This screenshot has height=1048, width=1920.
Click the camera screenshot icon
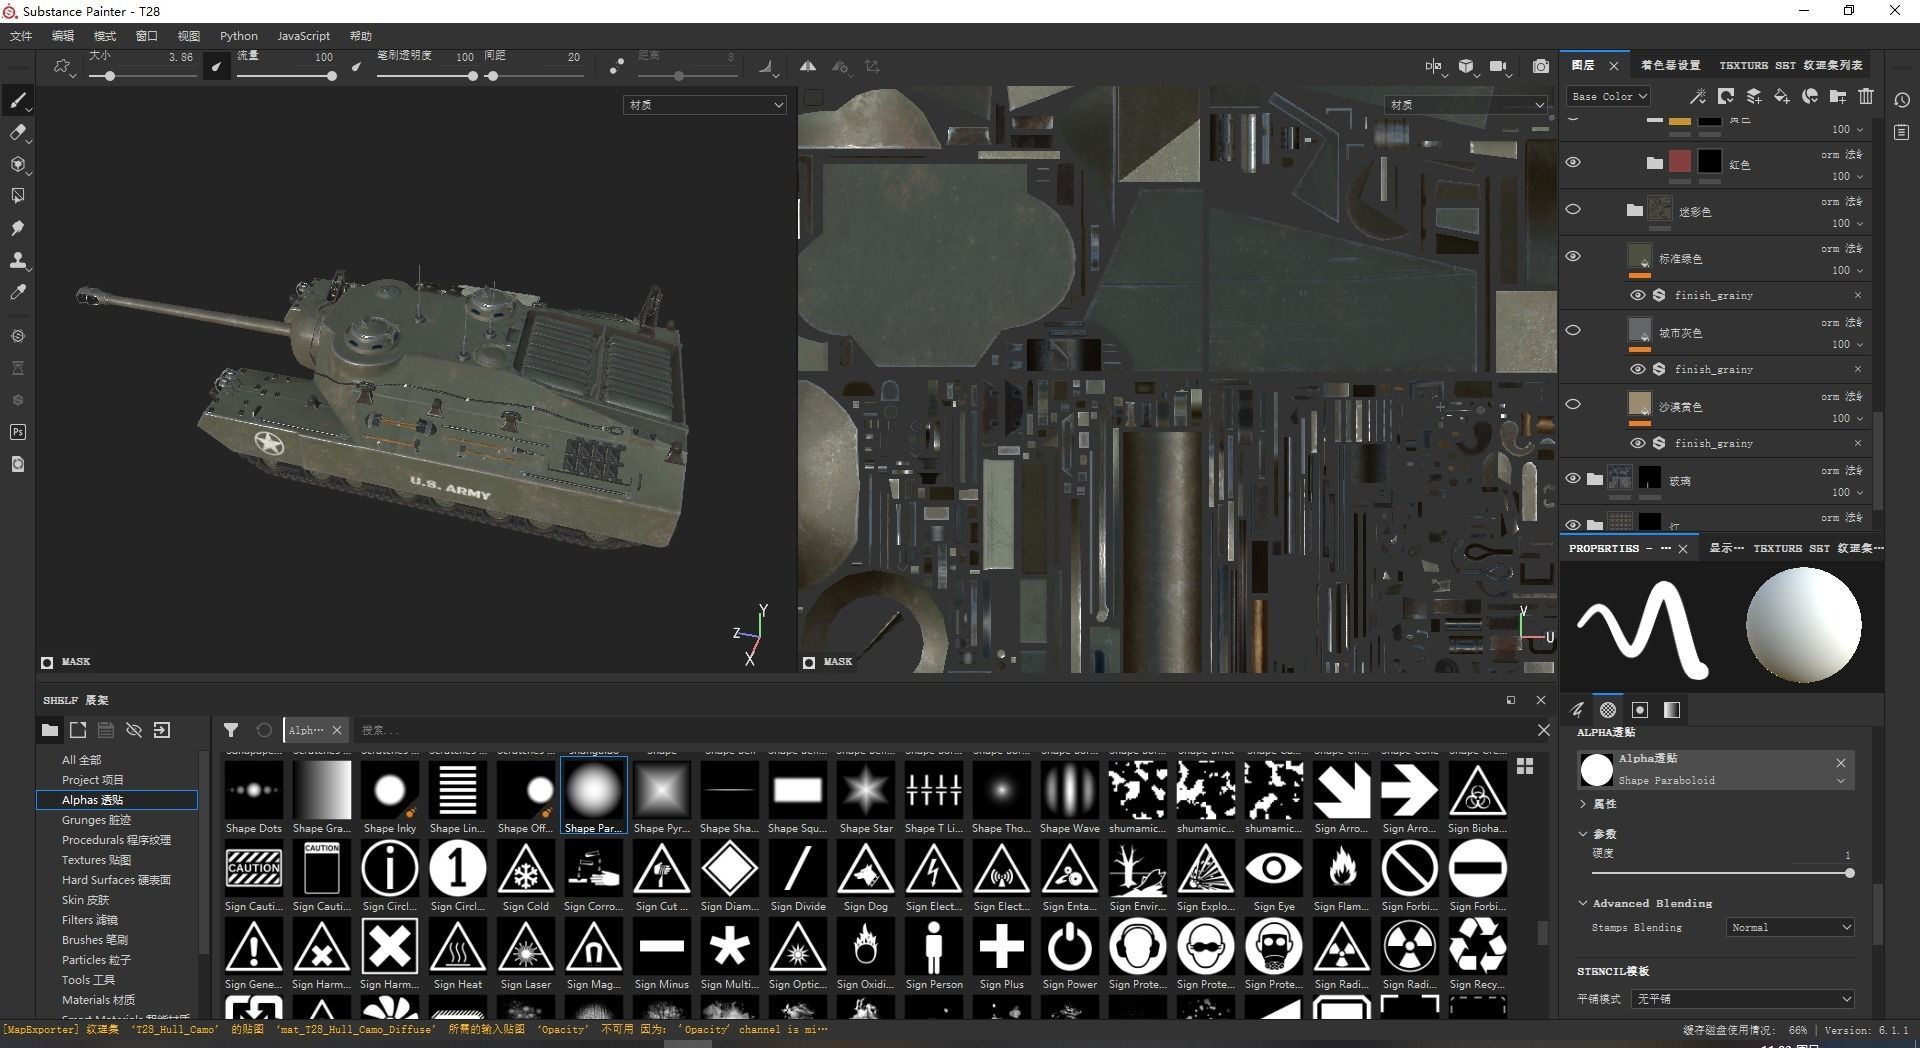pos(1541,67)
